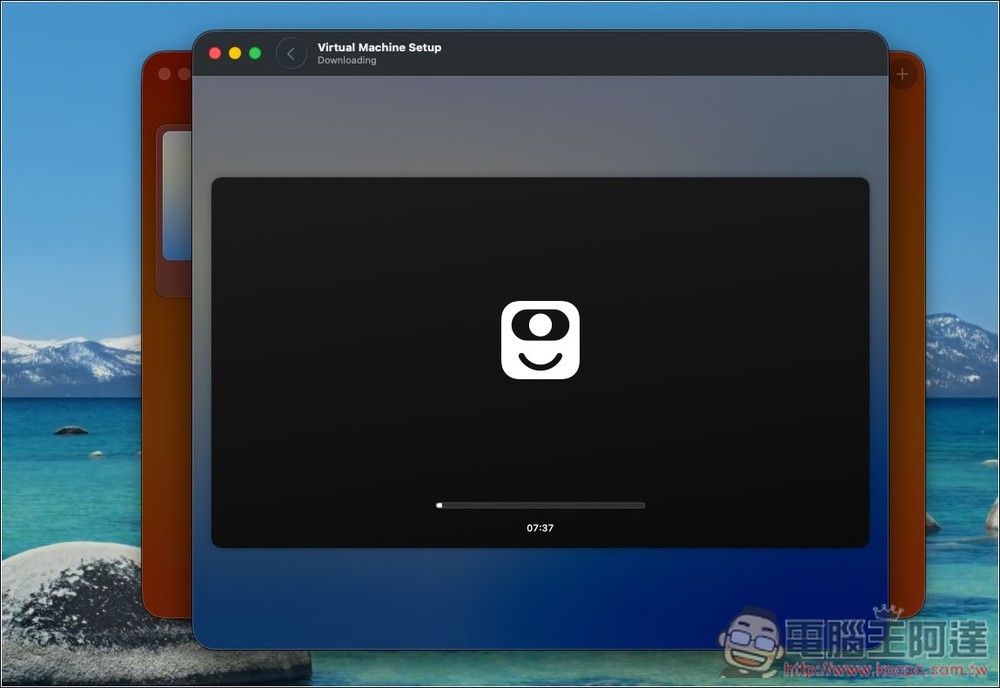Viewport: 1000px width, 688px height.
Task: Click the download progress bar
Action: pos(541,506)
